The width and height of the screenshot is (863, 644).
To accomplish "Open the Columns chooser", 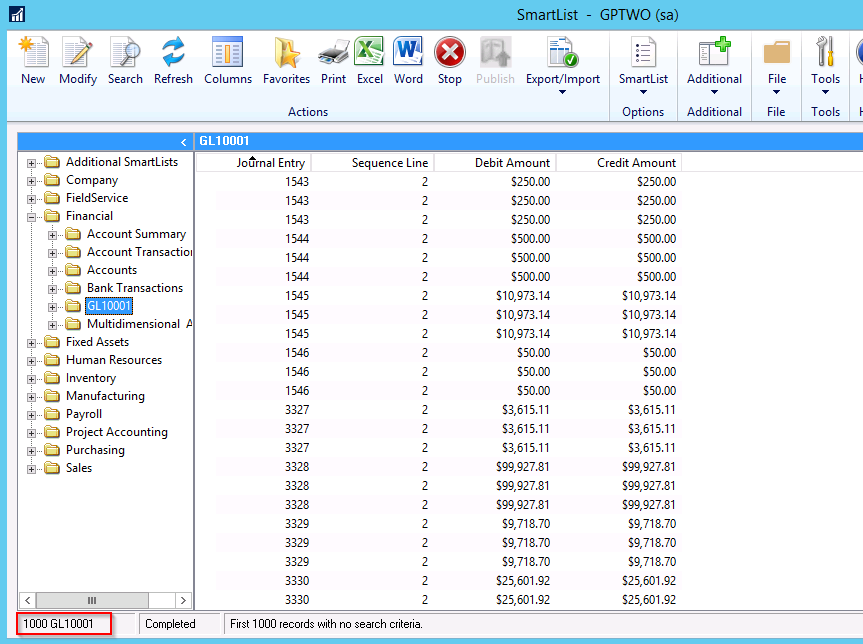I will [228, 61].
